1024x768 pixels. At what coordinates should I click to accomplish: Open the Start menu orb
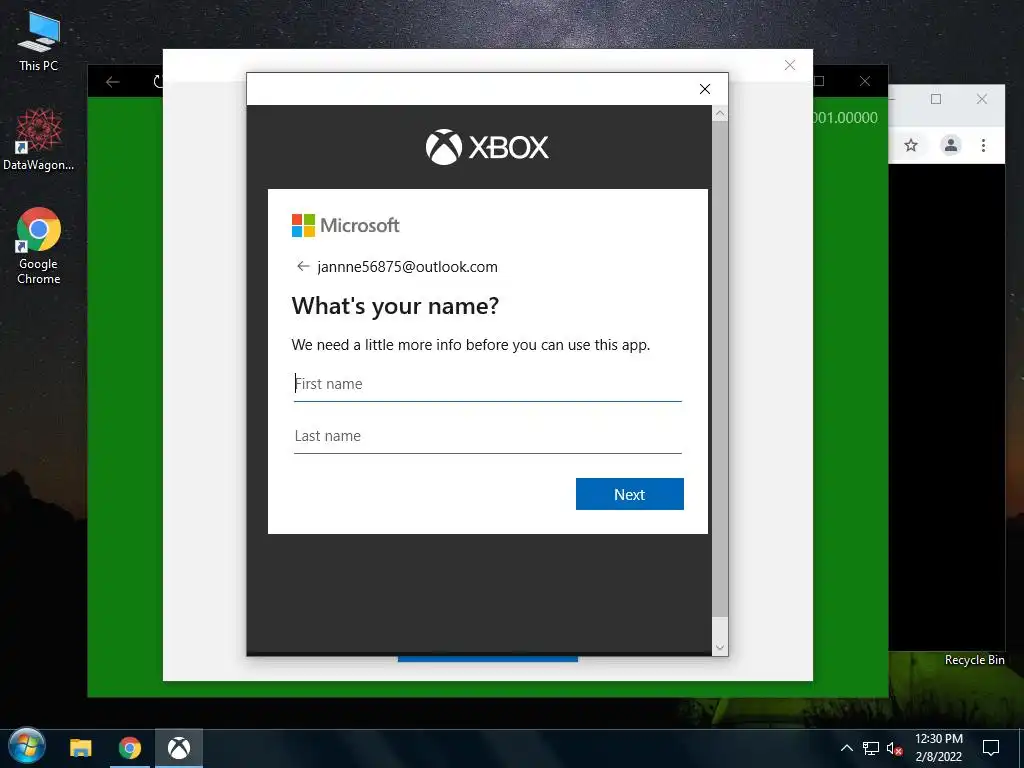(x=27, y=747)
